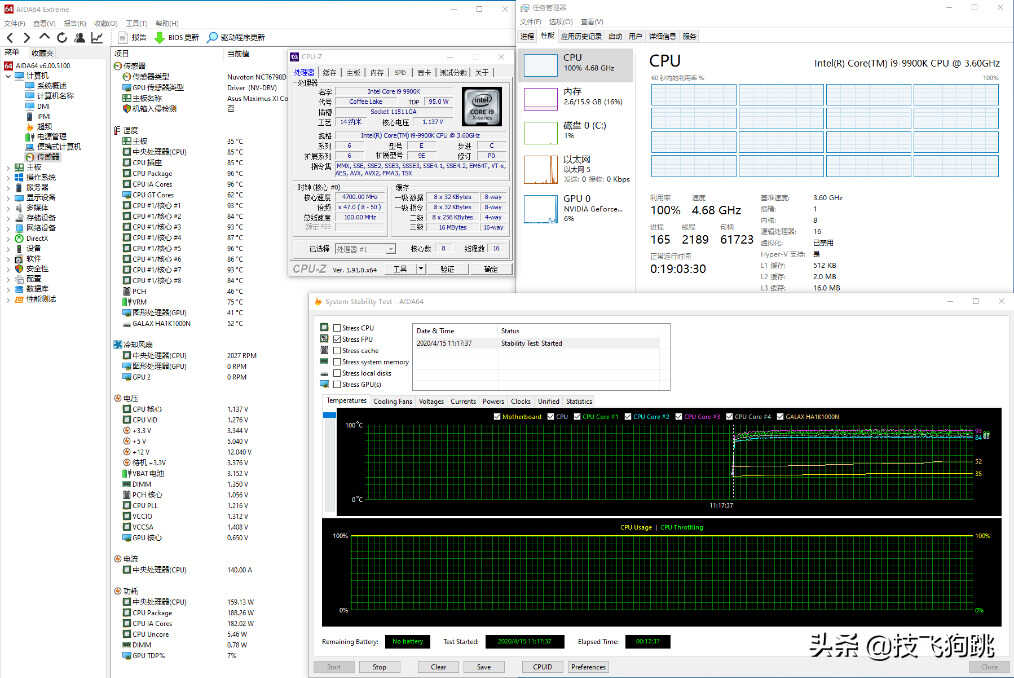1014x678 pixels.
Task: Click the 便携式计算机 laptop icon in tree
Action: tap(30, 147)
